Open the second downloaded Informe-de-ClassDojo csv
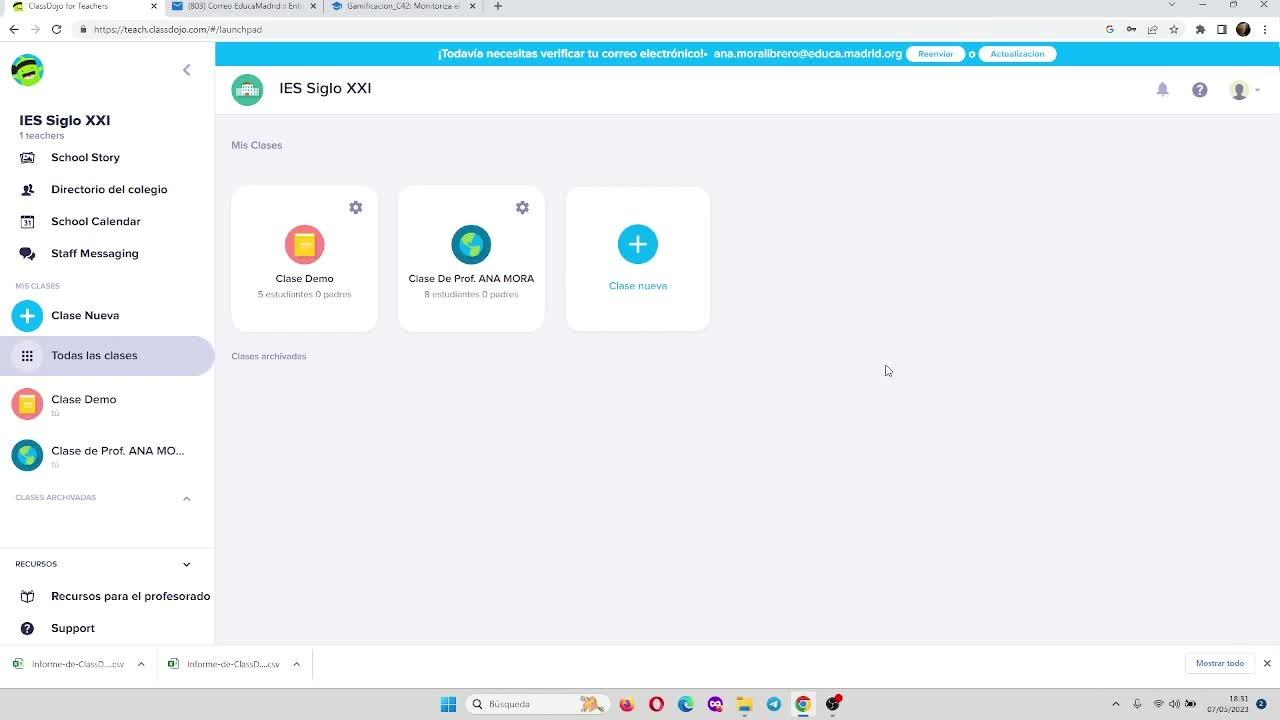1280x720 pixels. pos(225,664)
